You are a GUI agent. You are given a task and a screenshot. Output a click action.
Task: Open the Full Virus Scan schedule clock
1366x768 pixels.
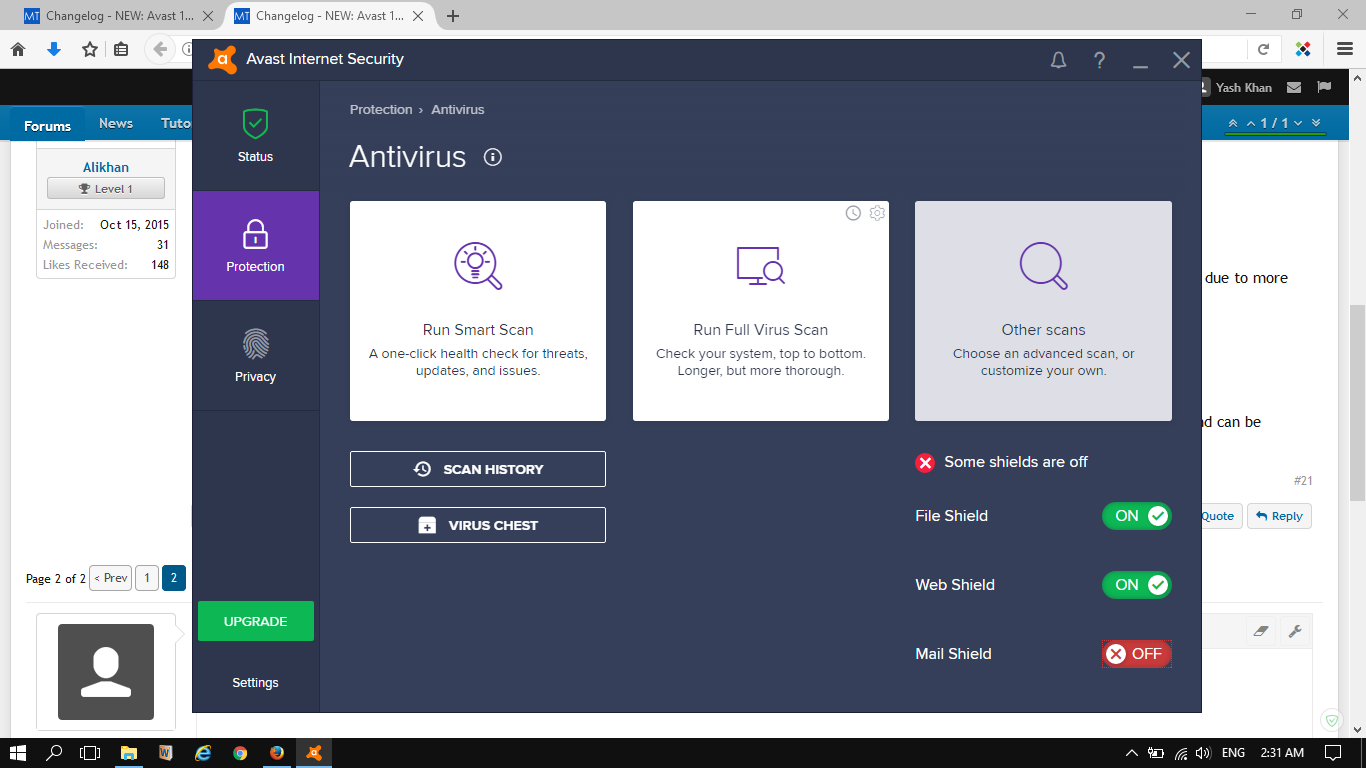coord(853,213)
